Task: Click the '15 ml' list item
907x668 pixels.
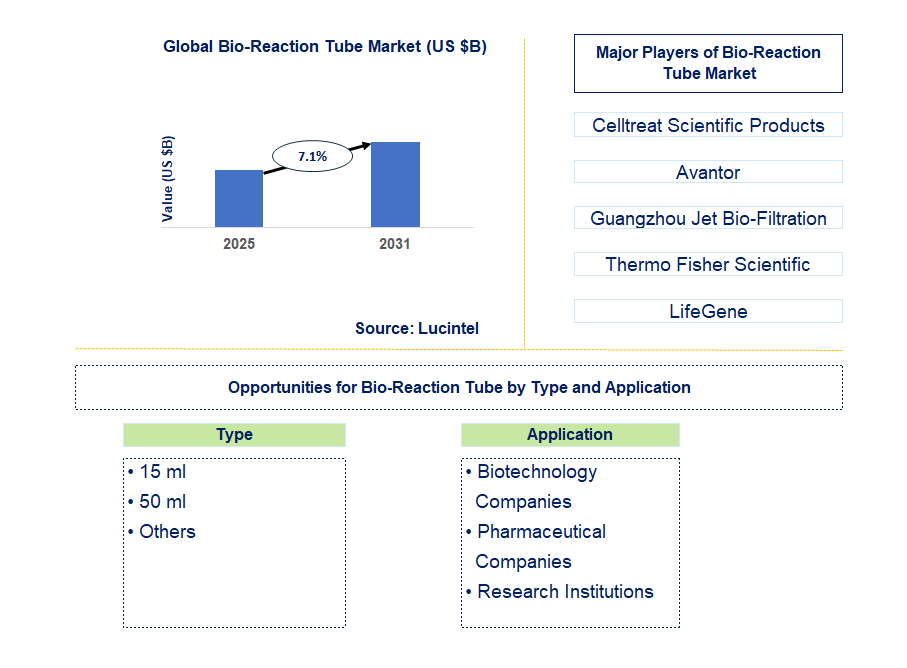Action: tap(157, 471)
